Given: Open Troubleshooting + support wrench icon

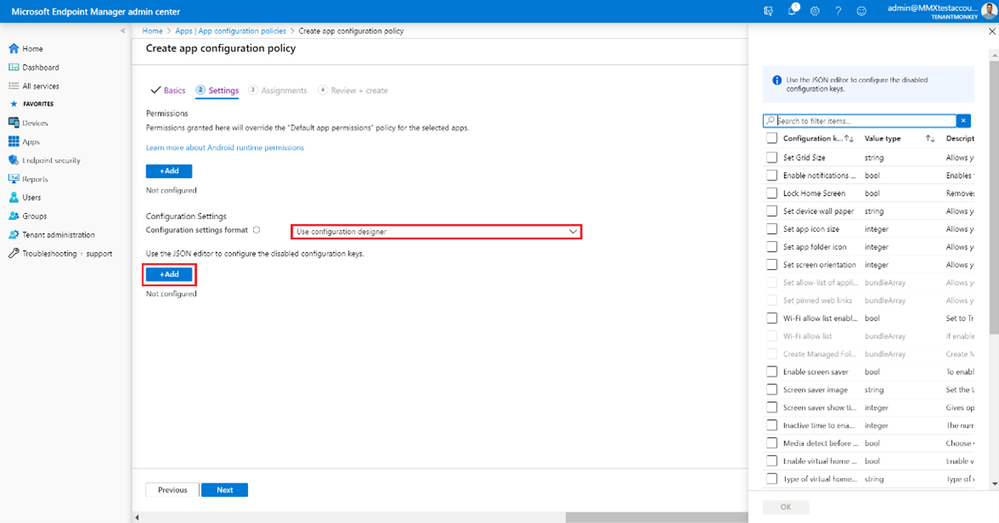Looking at the screenshot, I should pos(13,253).
